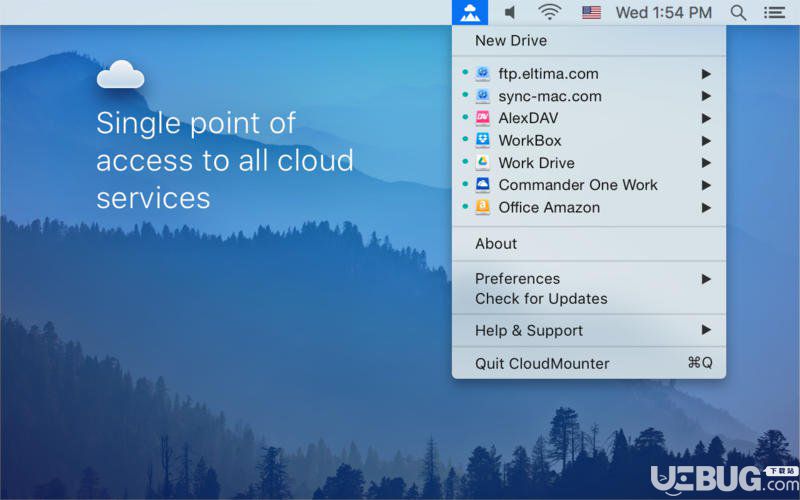Expand the Office Amazon submenu arrow
Screen dimensions: 800x500
[706, 208]
